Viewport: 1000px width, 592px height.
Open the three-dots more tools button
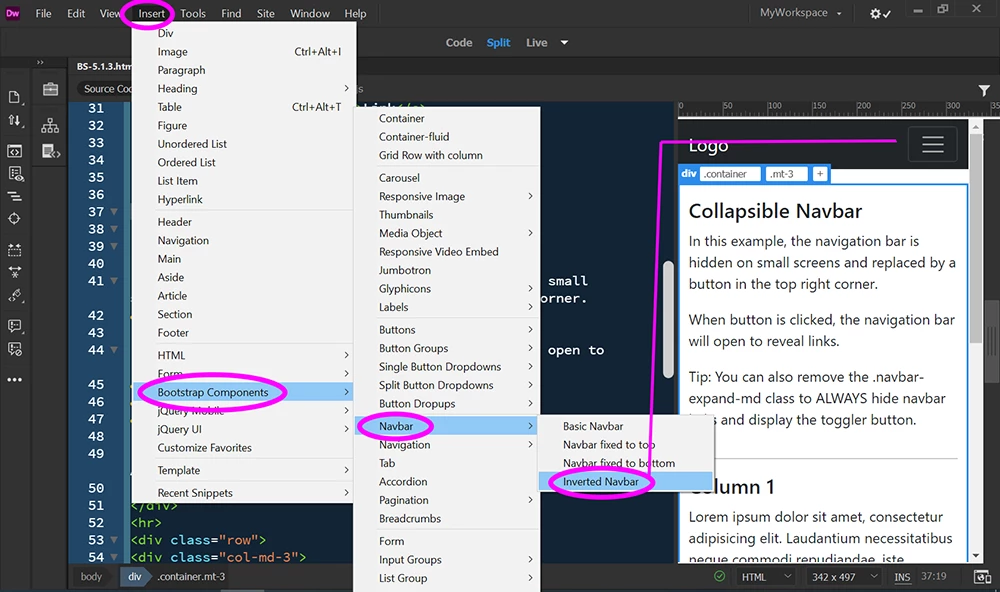(14, 380)
